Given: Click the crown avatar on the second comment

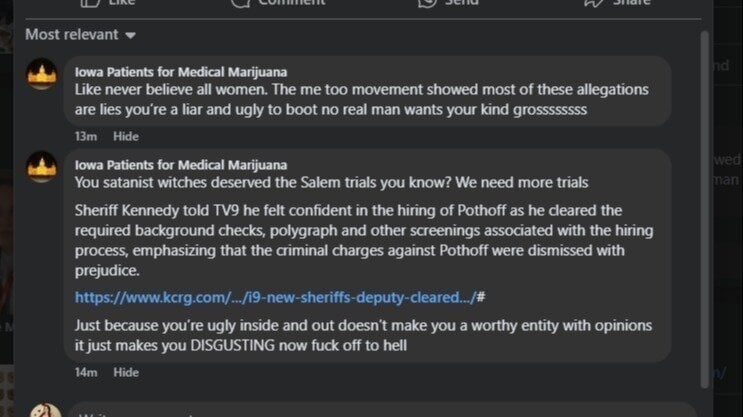Looking at the screenshot, I should coord(41,167).
